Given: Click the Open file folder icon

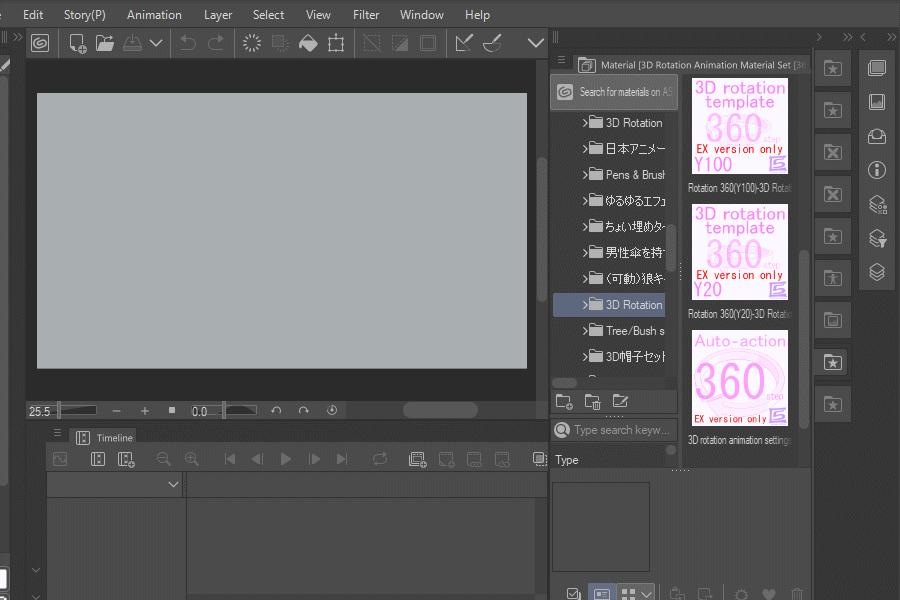Looking at the screenshot, I should click(x=105, y=43).
